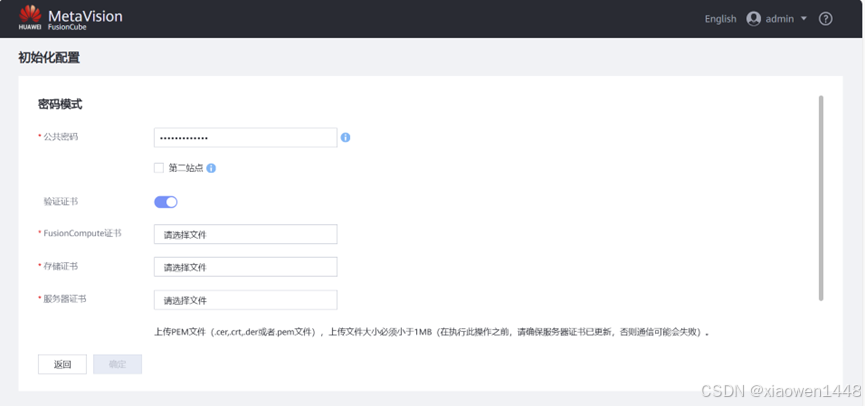Choose file for 服务器证书
865x406 pixels.
coord(245,300)
